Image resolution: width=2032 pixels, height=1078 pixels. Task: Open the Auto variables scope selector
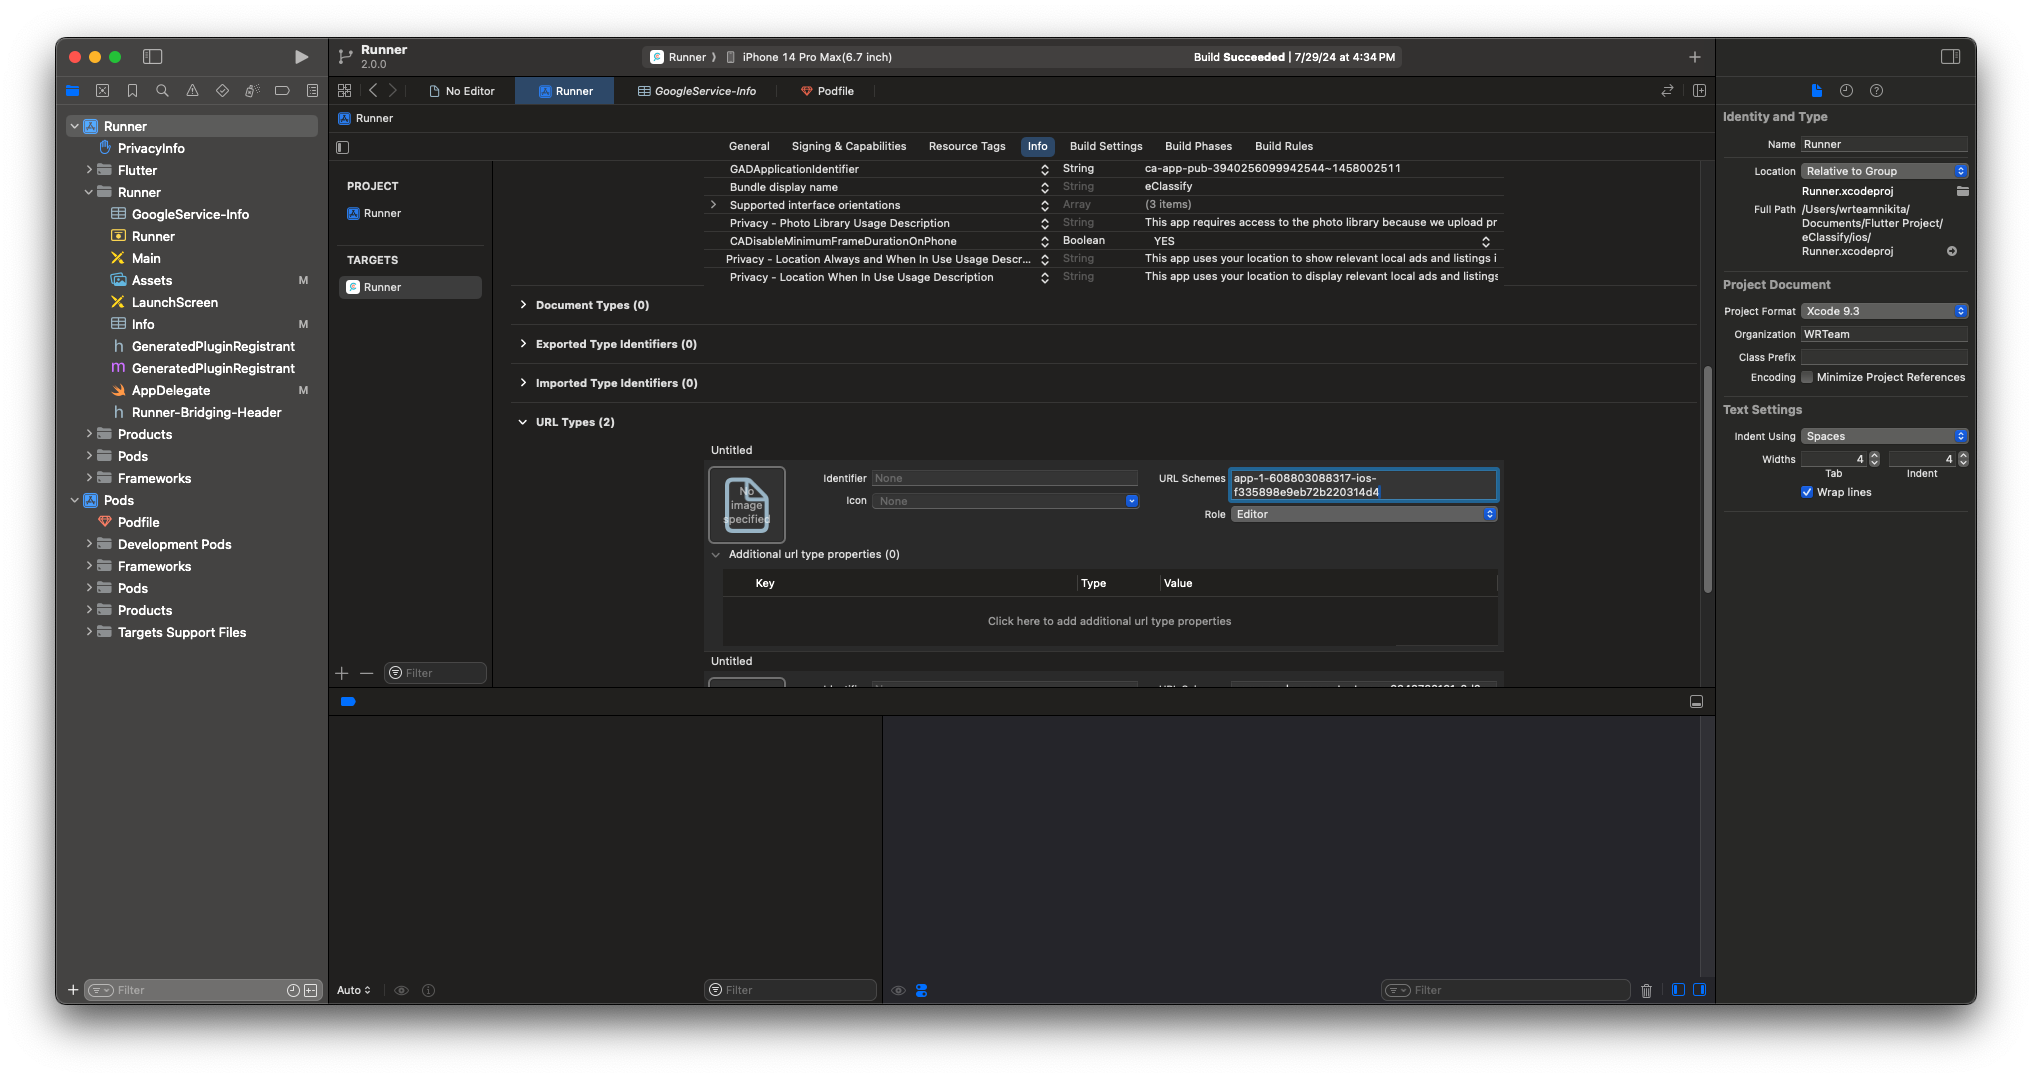click(x=354, y=991)
